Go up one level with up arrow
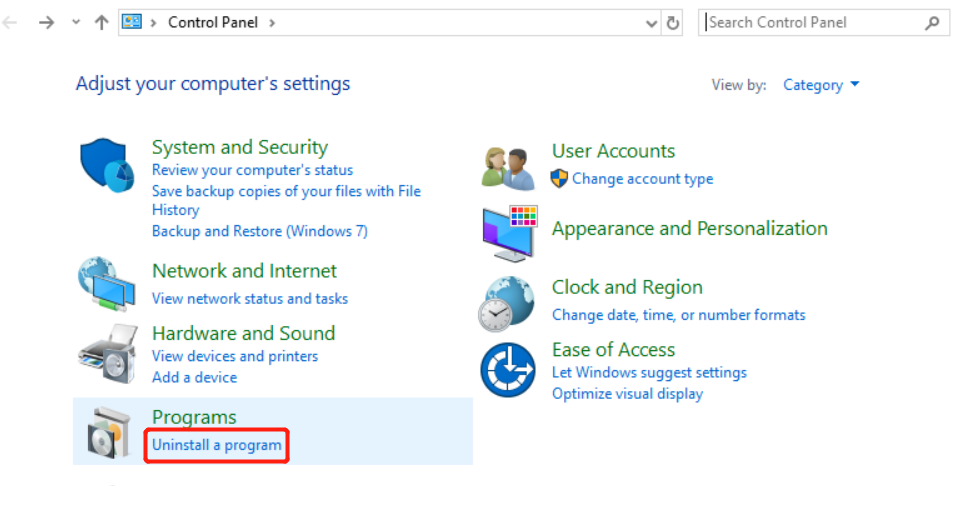Screen dimensions: 956x516 pos(101,22)
